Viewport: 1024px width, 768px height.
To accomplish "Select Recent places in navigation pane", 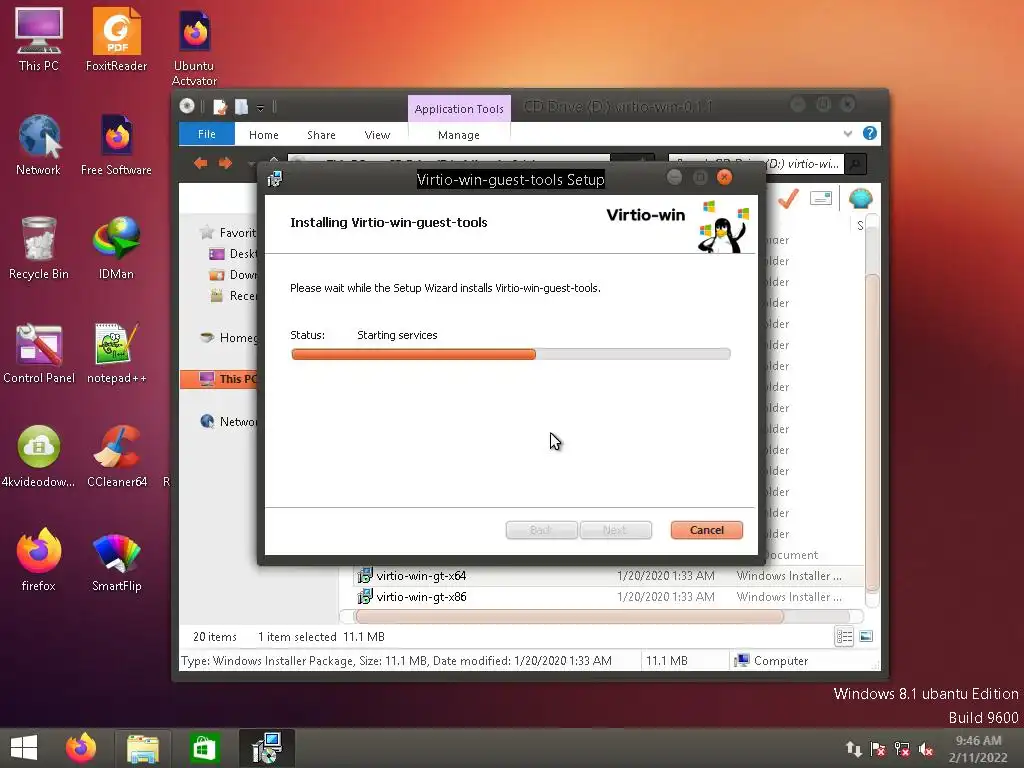I will (x=232, y=296).
